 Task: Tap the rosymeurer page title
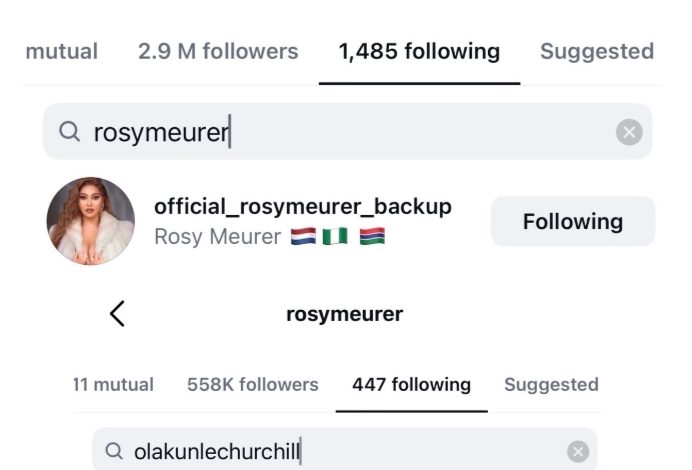(x=344, y=314)
